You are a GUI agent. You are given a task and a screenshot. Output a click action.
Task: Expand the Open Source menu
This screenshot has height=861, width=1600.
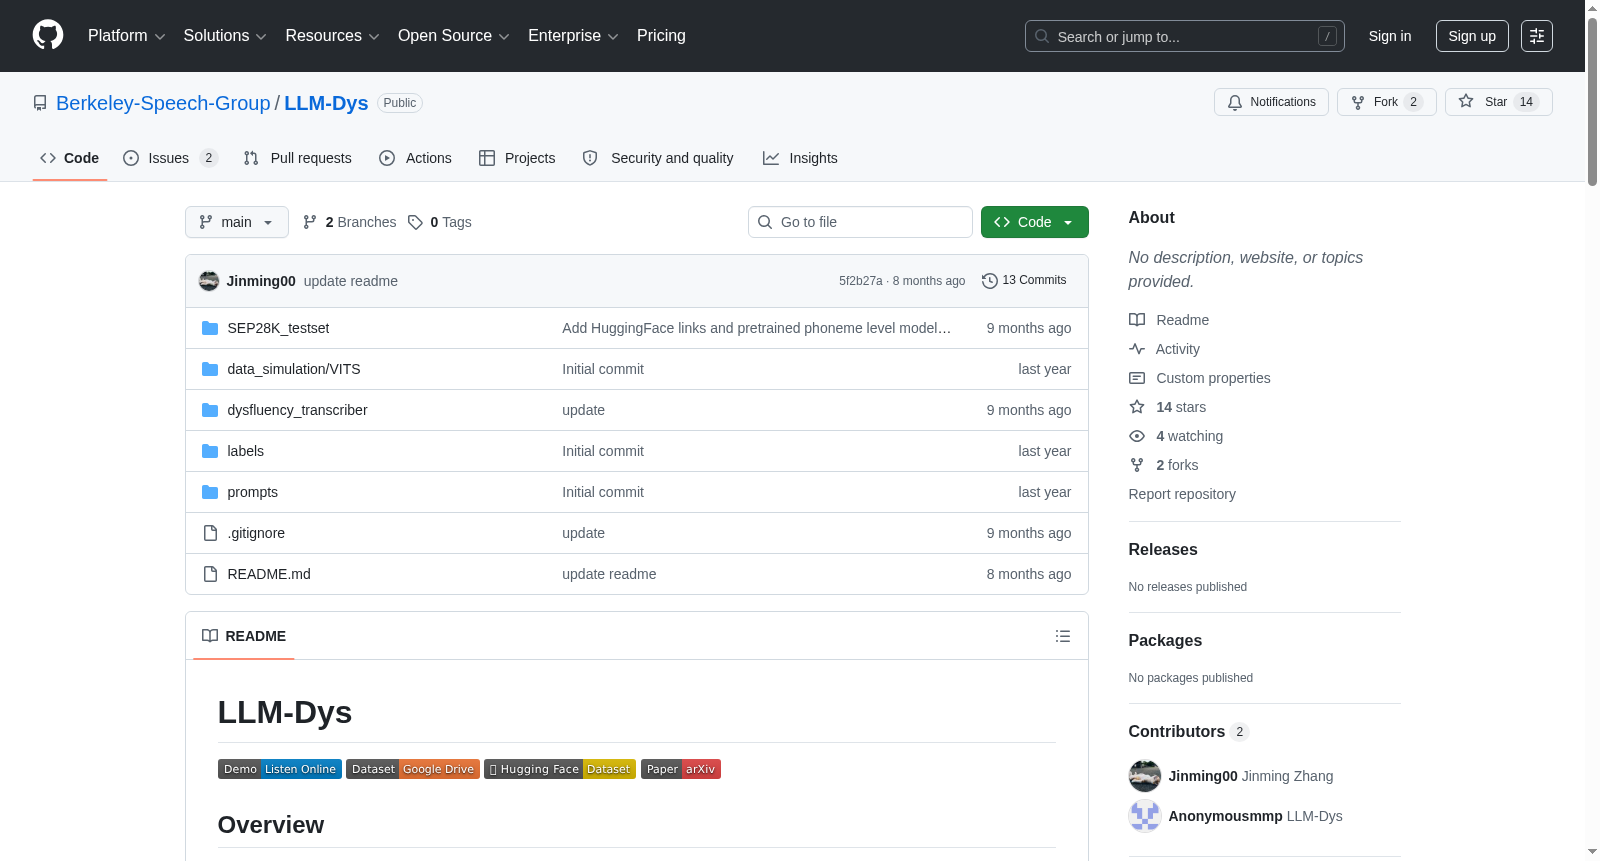(x=454, y=36)
